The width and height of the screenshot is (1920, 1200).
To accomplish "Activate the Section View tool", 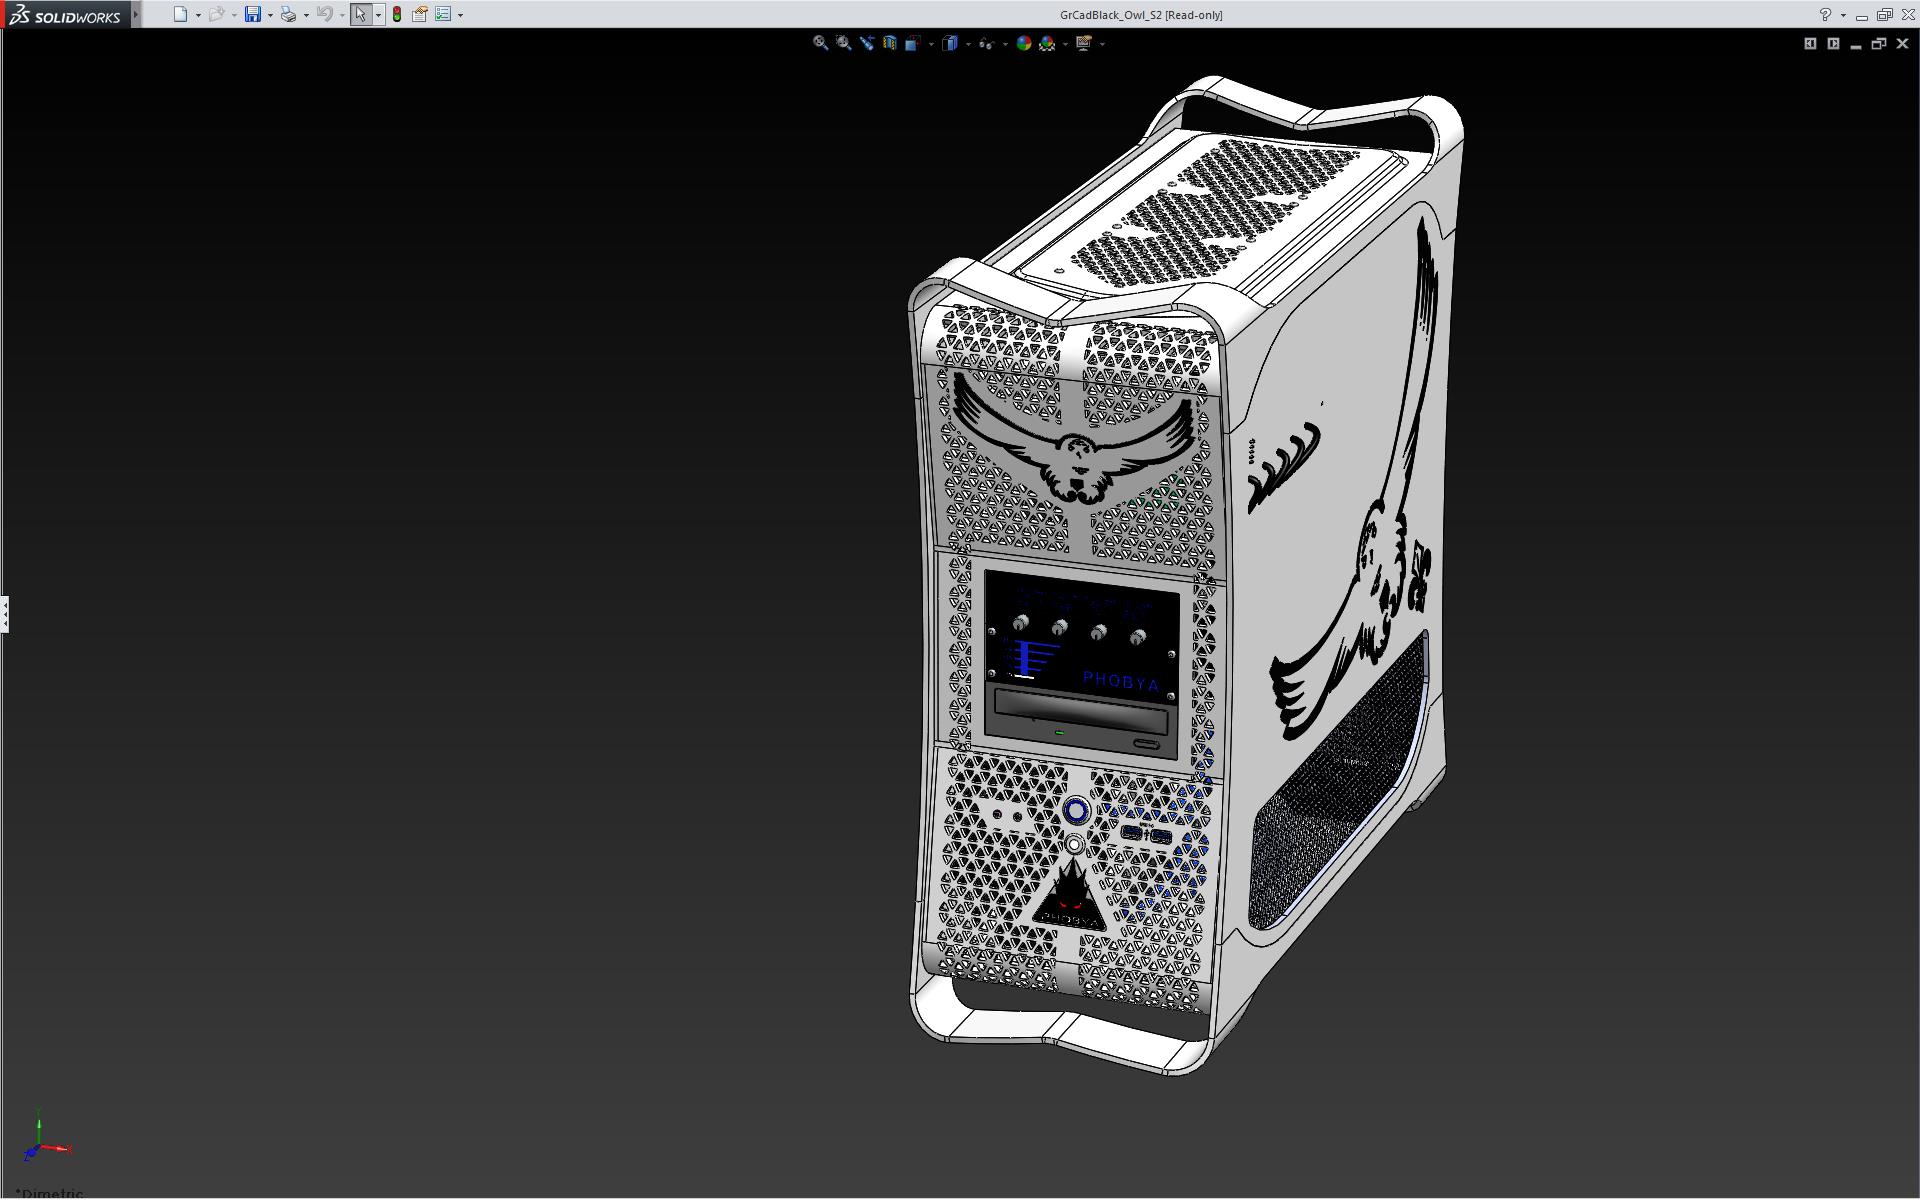I will (889, 43).
